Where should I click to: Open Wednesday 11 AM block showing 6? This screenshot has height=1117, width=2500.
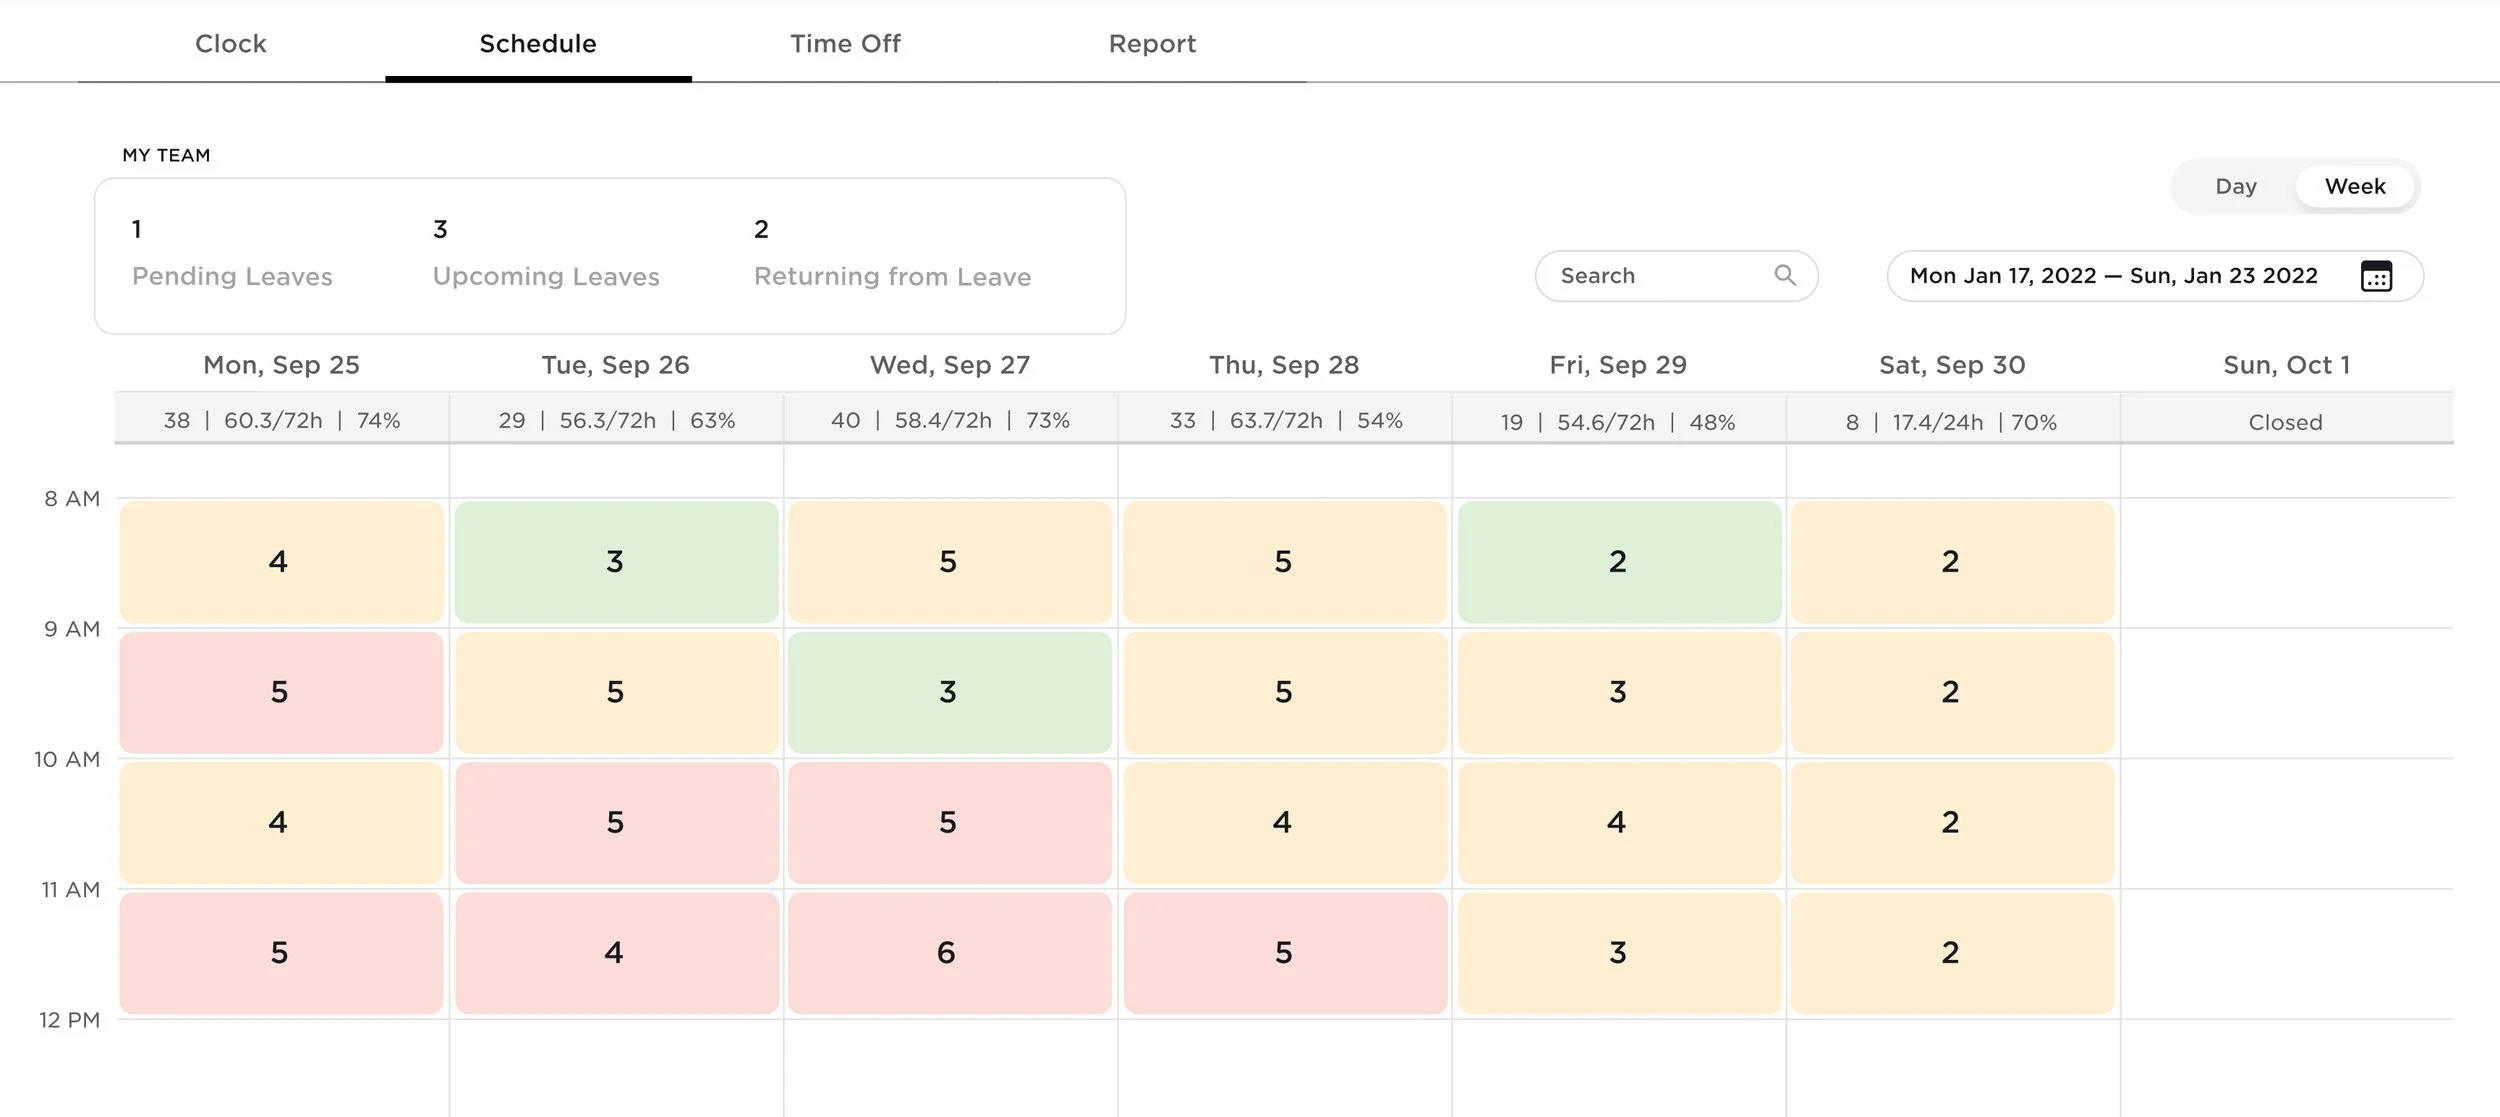pos(949,953)
